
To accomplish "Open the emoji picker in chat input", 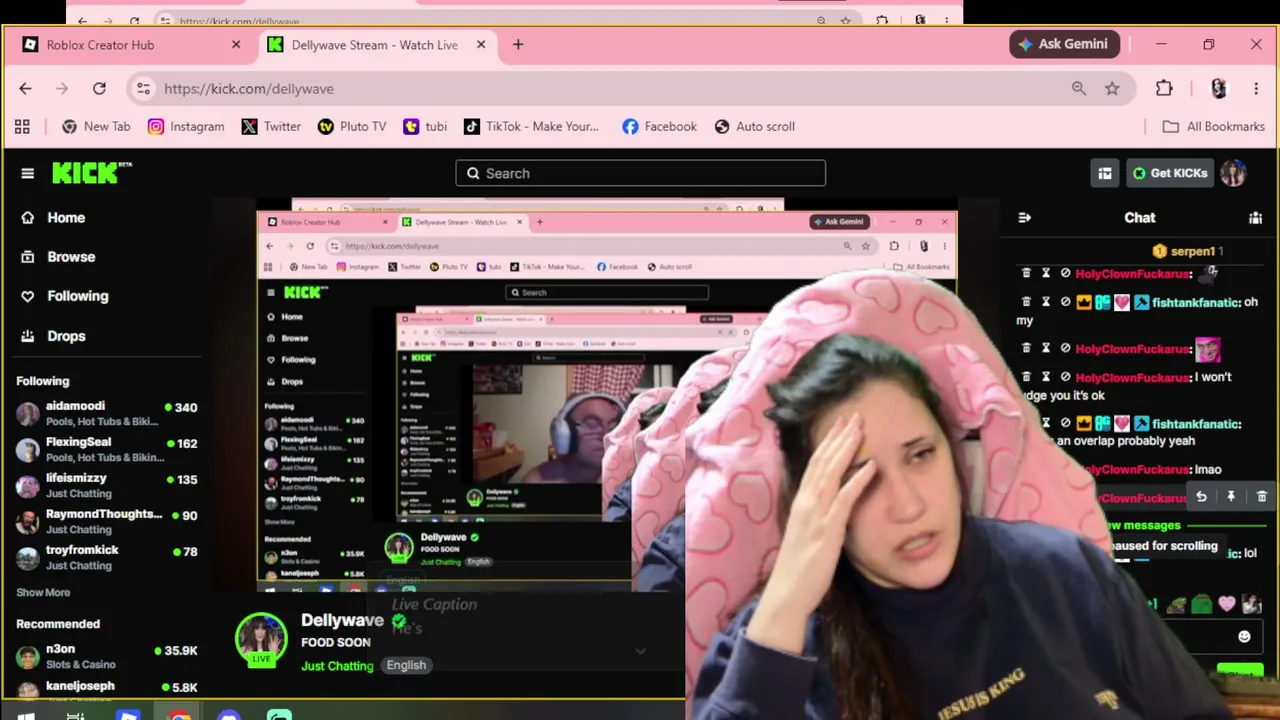I will 1244,637.
